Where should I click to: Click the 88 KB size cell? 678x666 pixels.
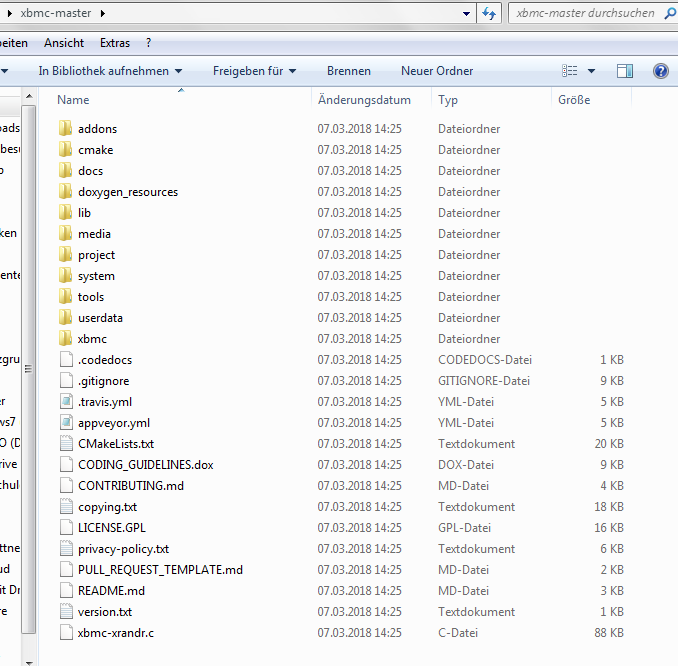pos(609,633)
